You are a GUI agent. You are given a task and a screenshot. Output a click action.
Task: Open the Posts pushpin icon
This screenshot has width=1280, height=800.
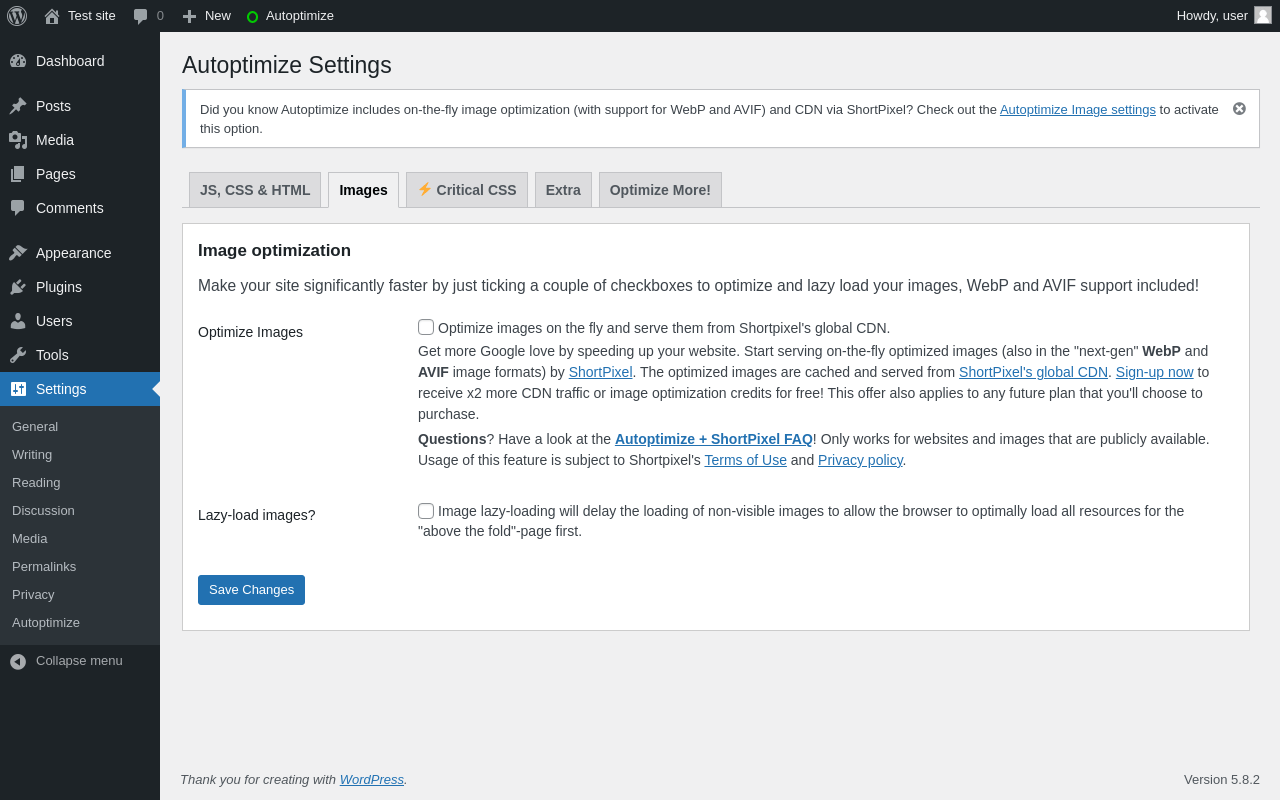18,106
